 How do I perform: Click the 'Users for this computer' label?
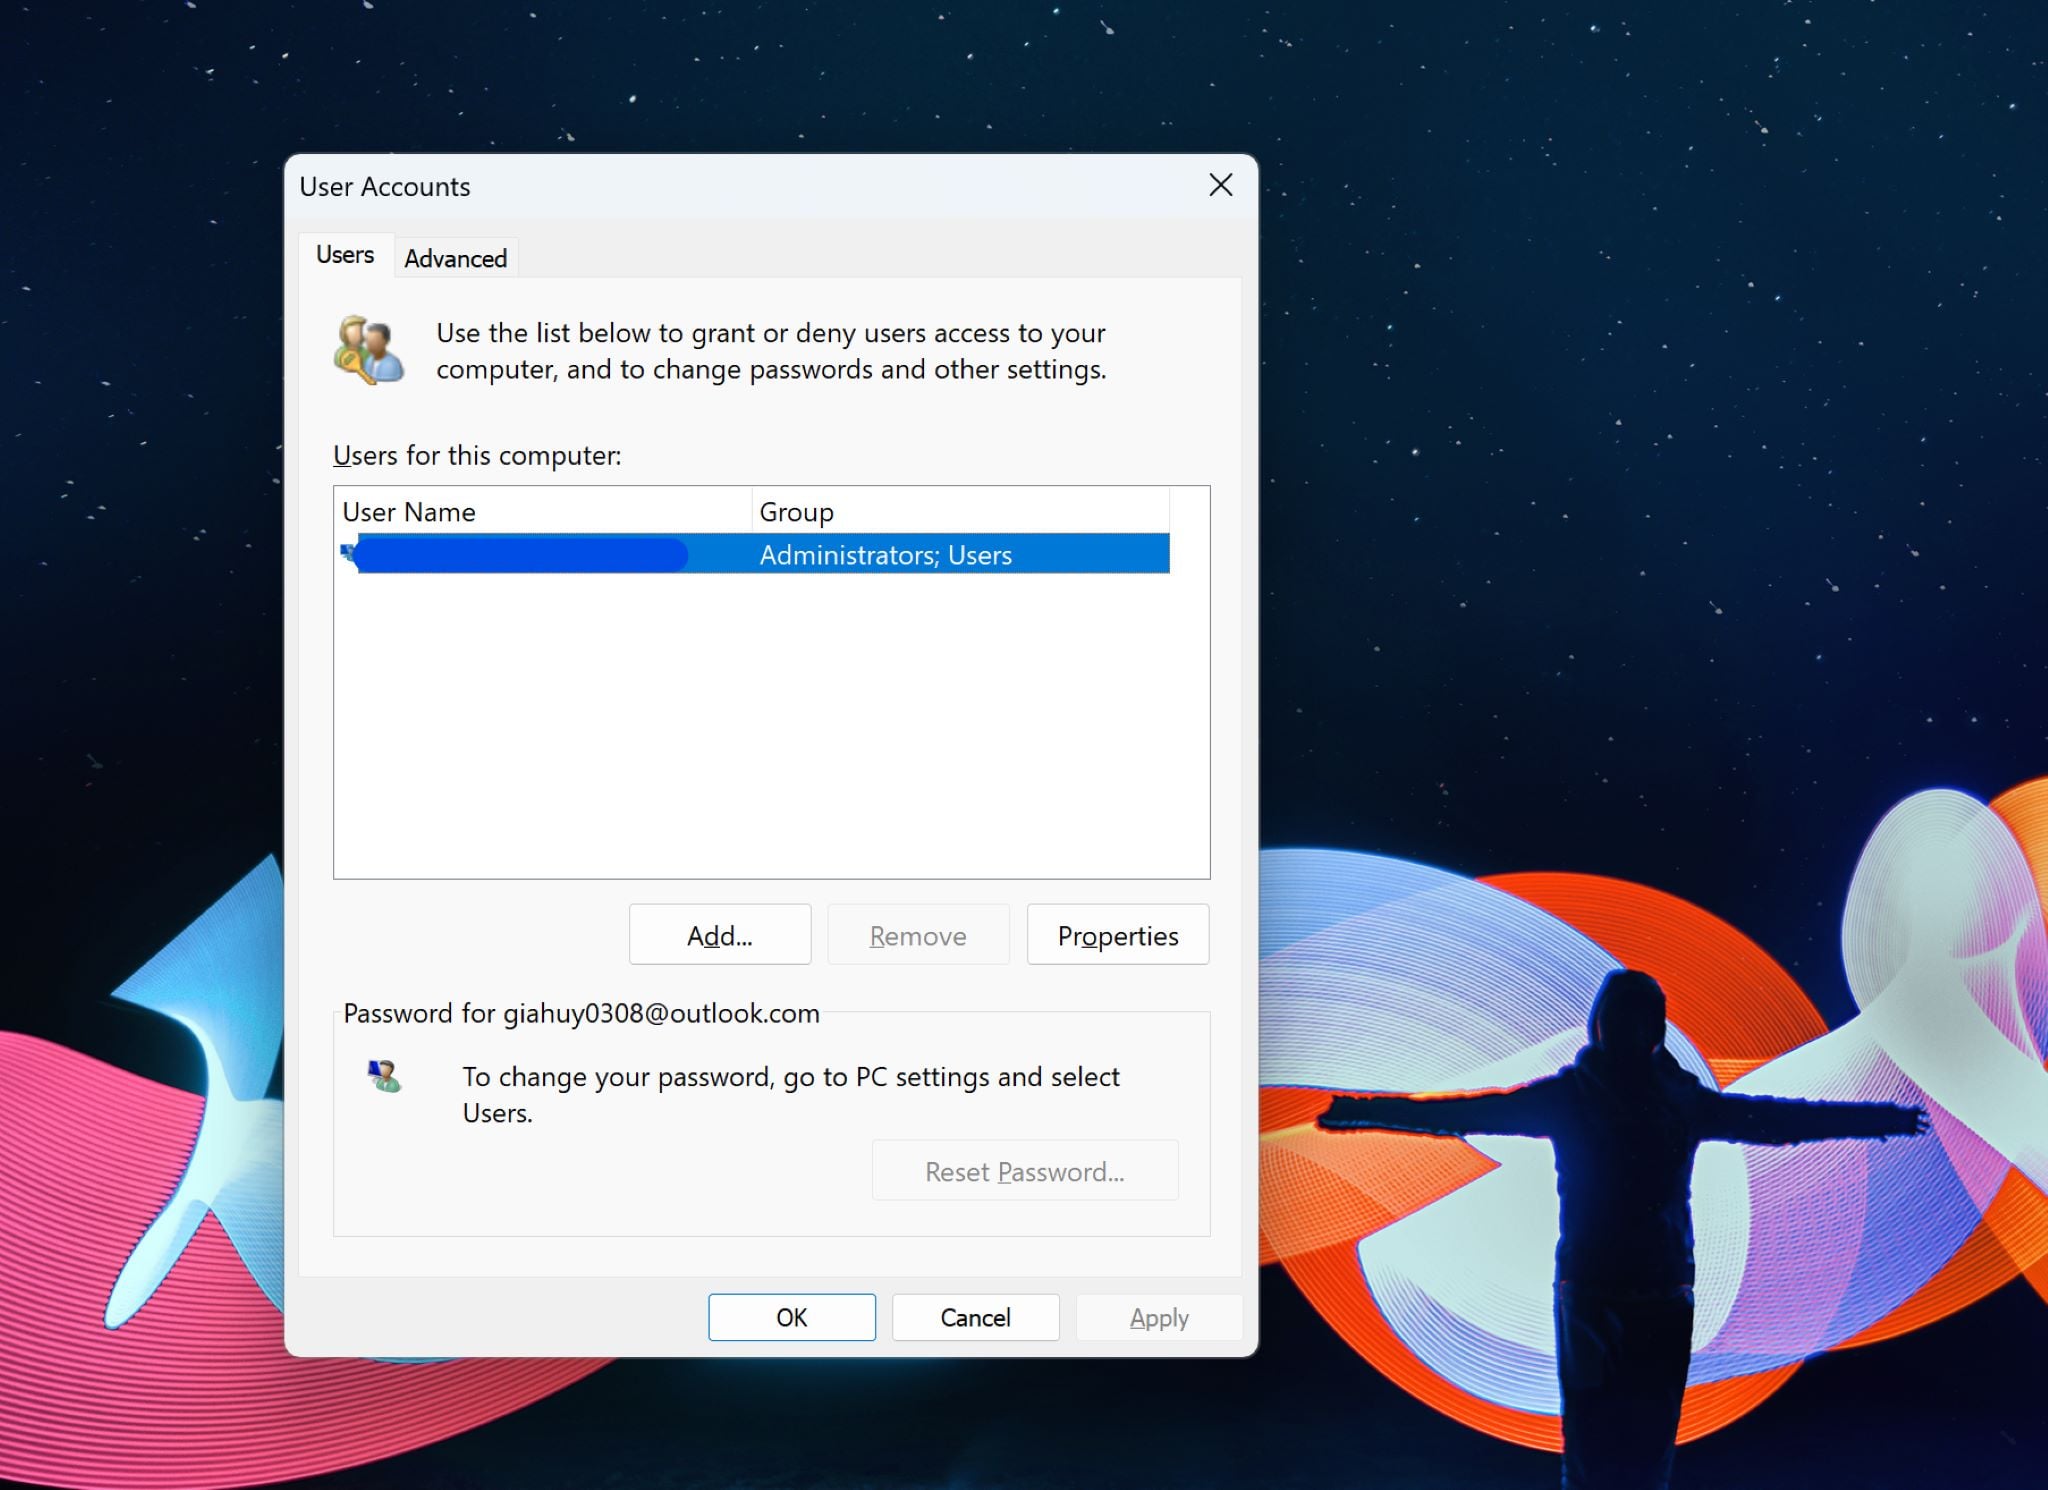click(x=477, y=456)
